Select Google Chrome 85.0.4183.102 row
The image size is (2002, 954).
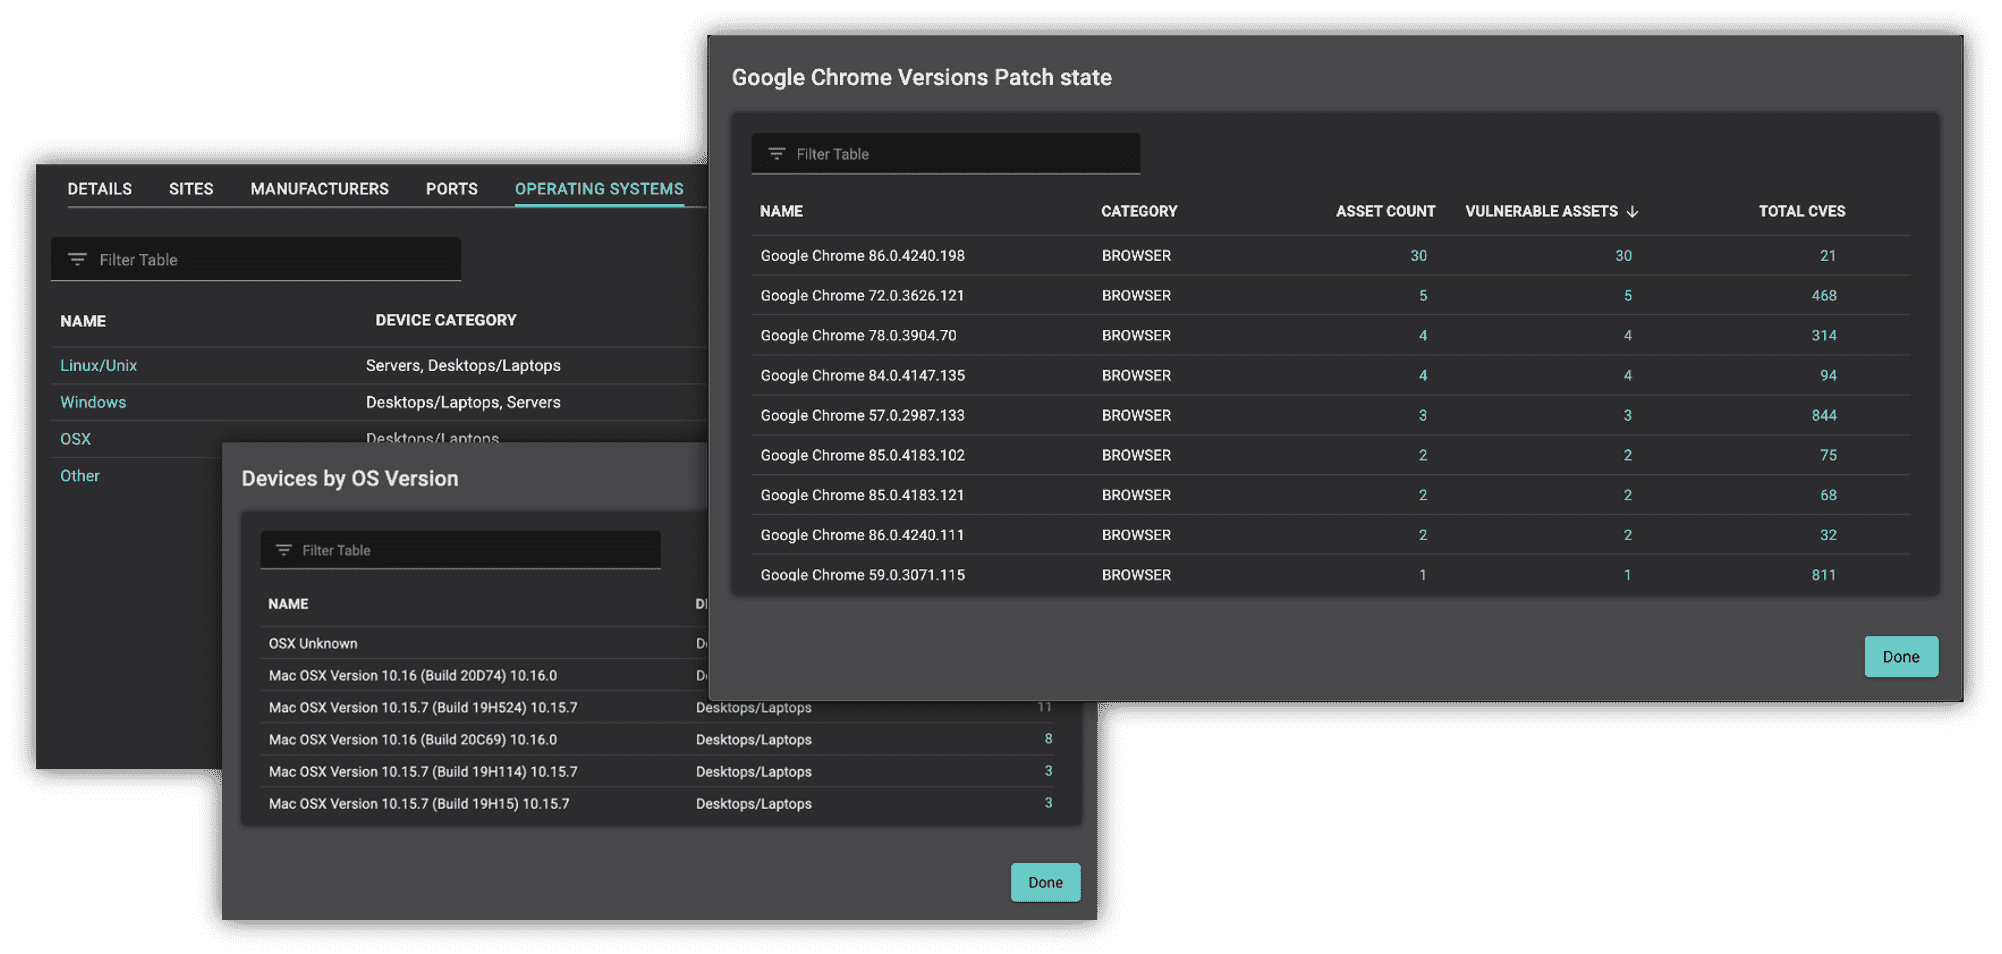[x=1331, y=455]
